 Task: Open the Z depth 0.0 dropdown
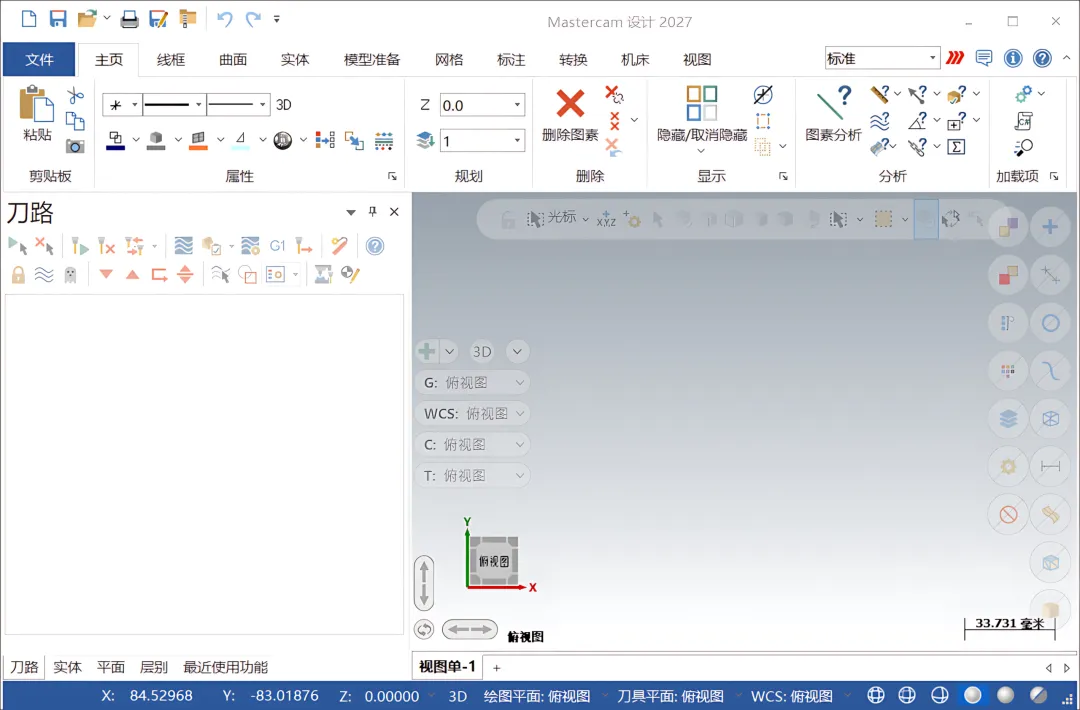[x=517, y=105]
